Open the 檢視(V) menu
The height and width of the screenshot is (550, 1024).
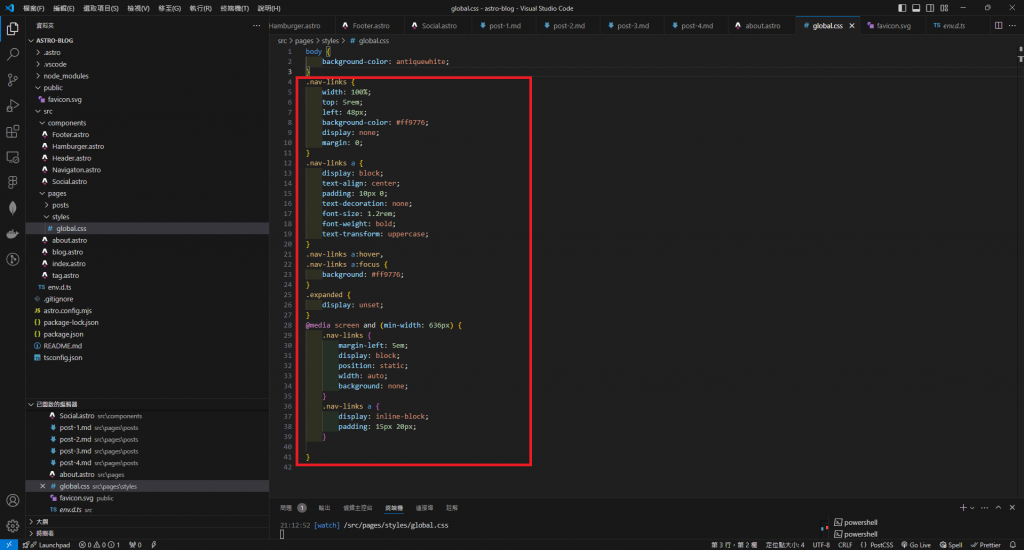pyautogui.click(x=138, y=8)
